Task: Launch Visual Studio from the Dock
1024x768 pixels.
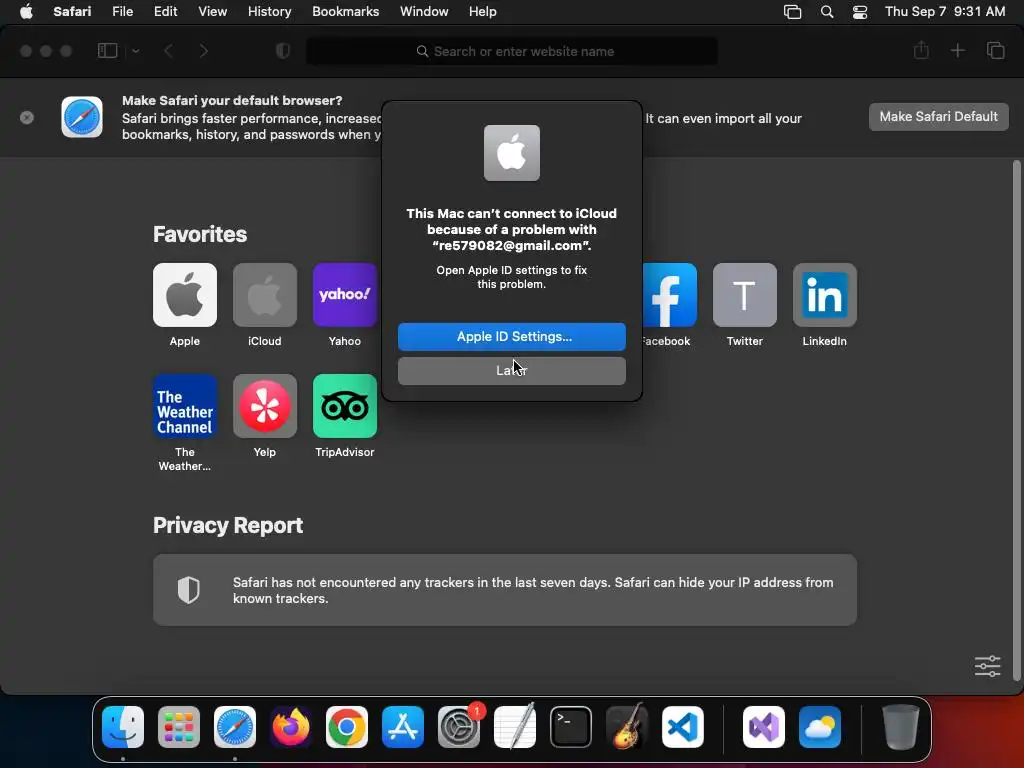Action: tap(764, 727)
